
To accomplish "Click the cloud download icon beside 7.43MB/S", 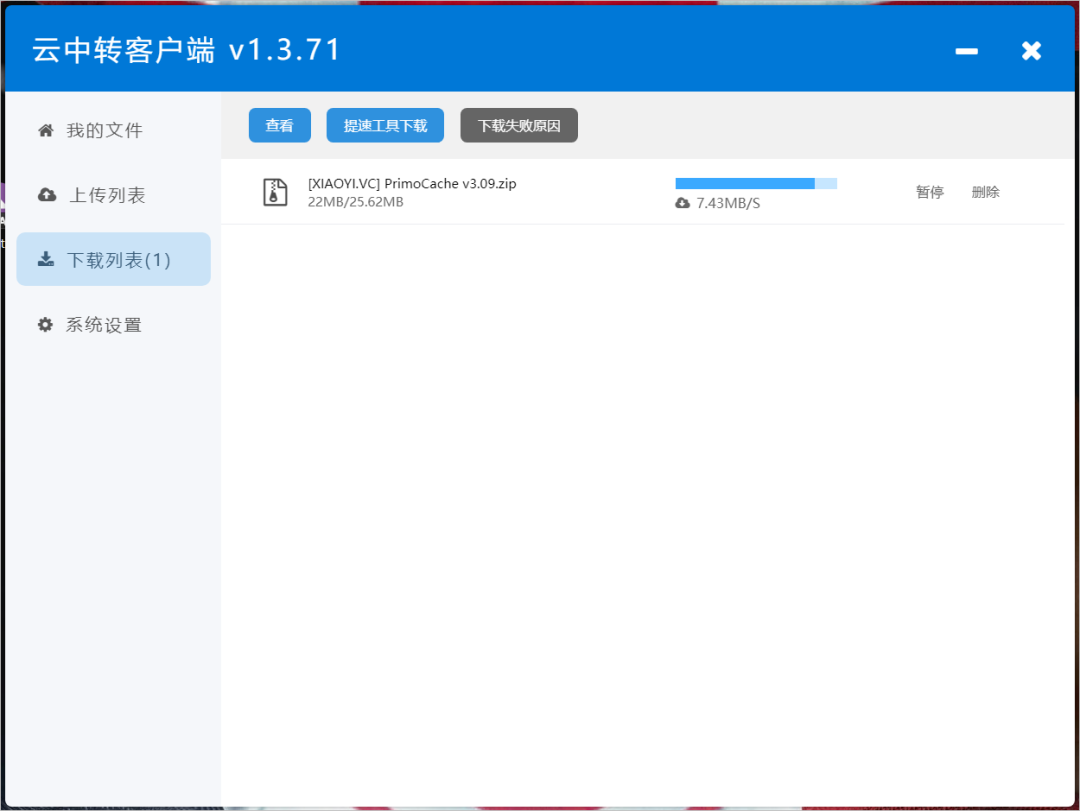I will point(683,203).
